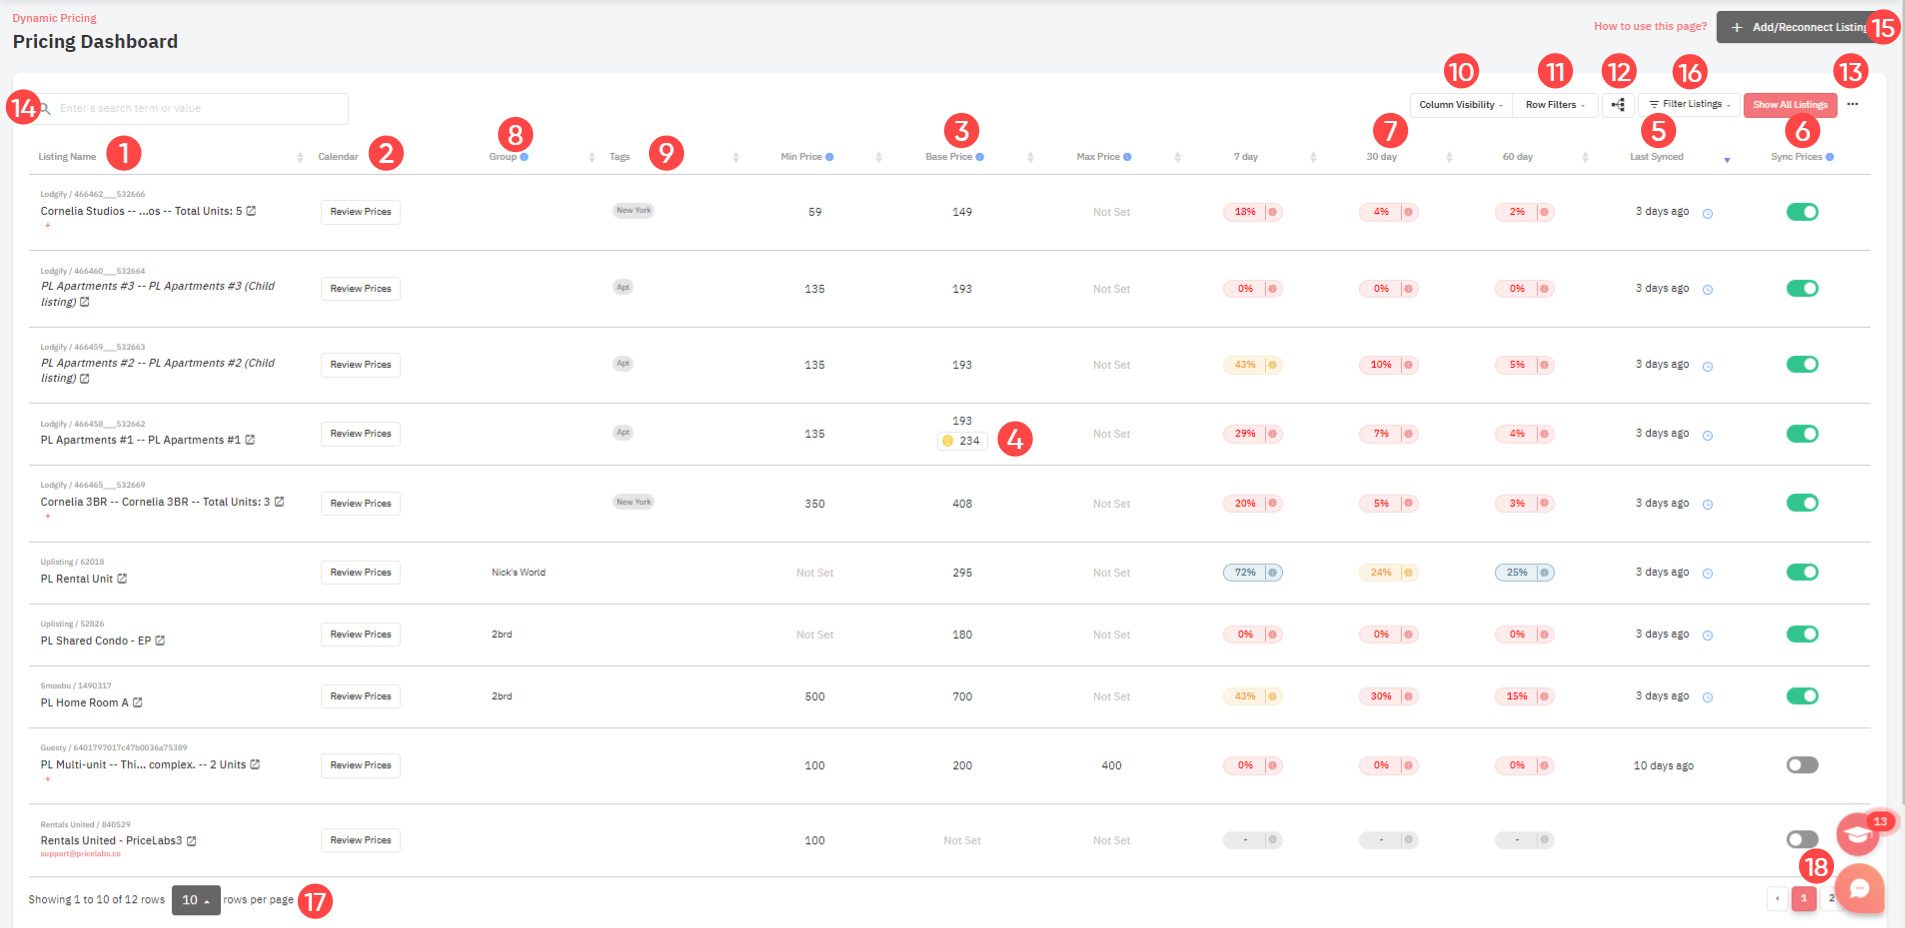Click the 30 day column header
The height and width of the screenshot is (928, 1905).
pyautogui.click(x=1382, y=157)
